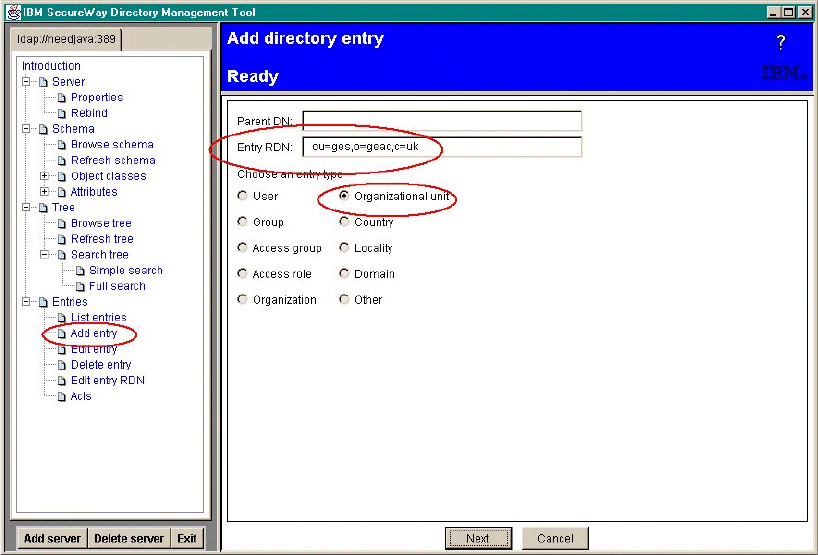
Task: Open the Edit entry RDN item
Action: click(107, 381)
